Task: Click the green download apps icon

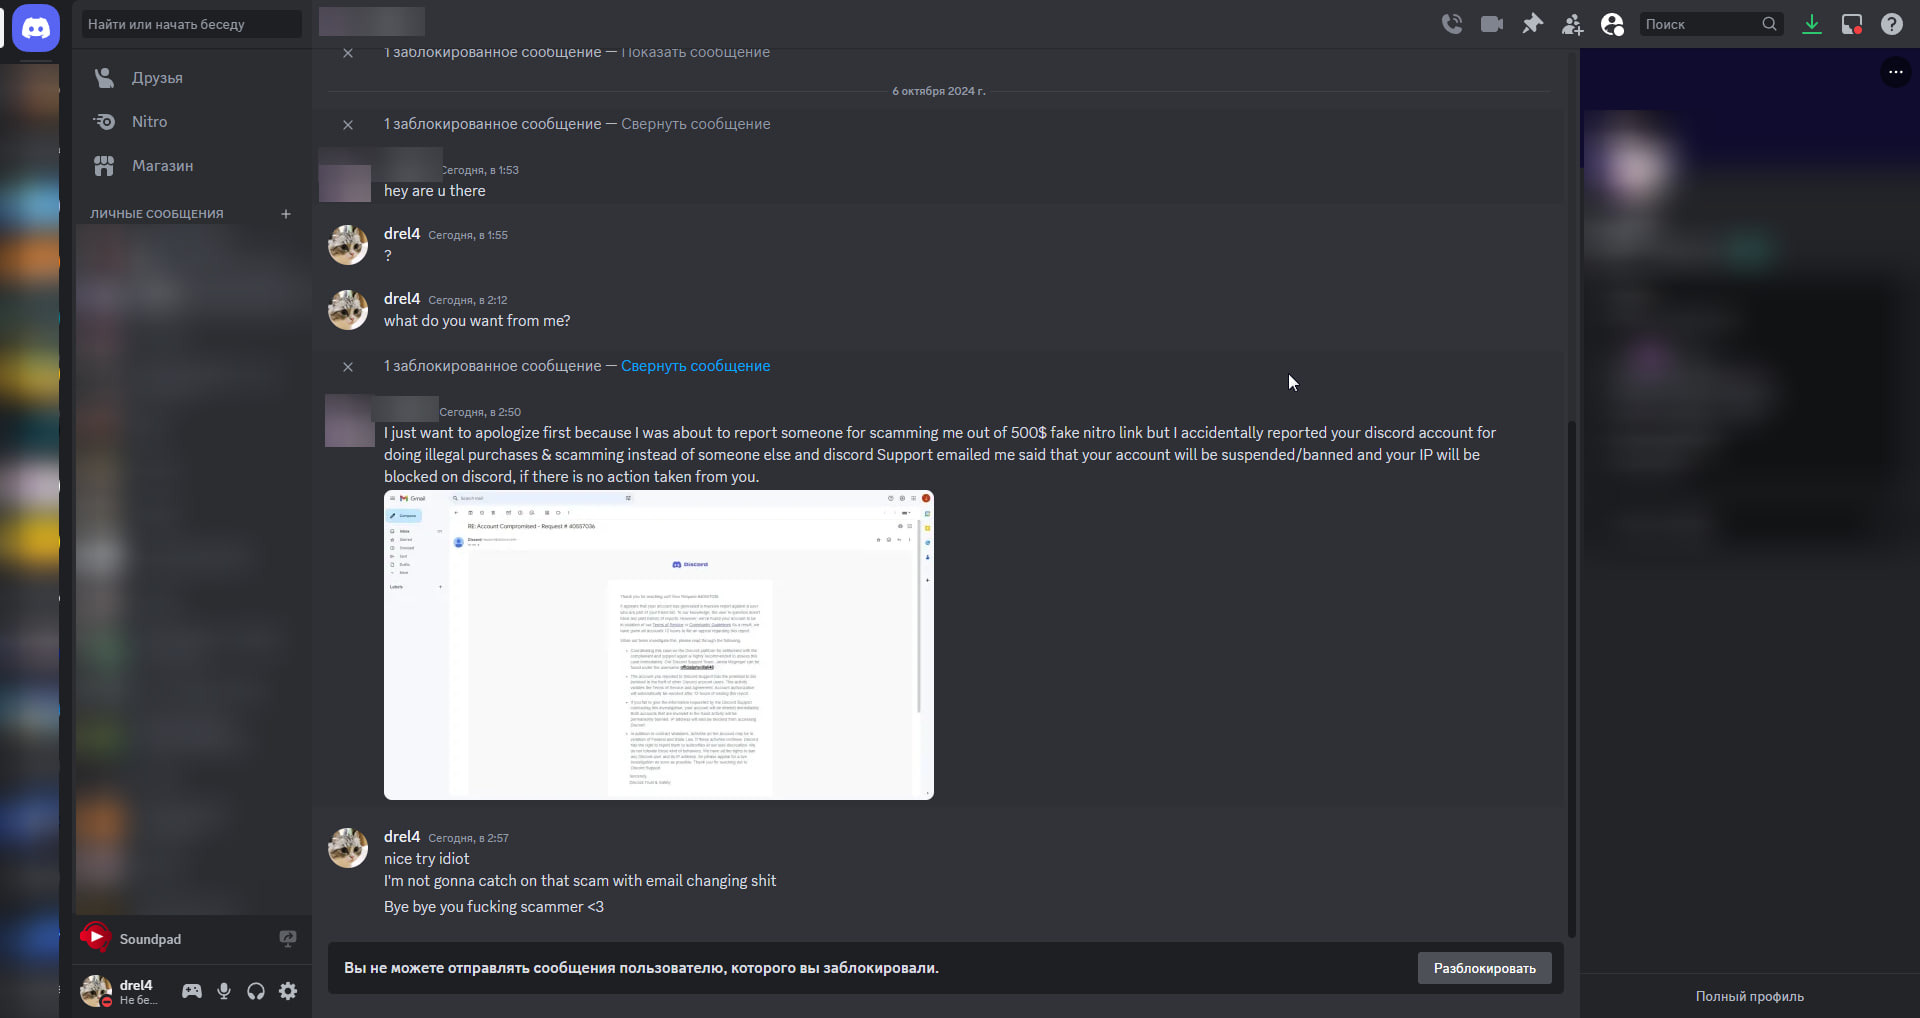Action: [x=1812, y=24]
